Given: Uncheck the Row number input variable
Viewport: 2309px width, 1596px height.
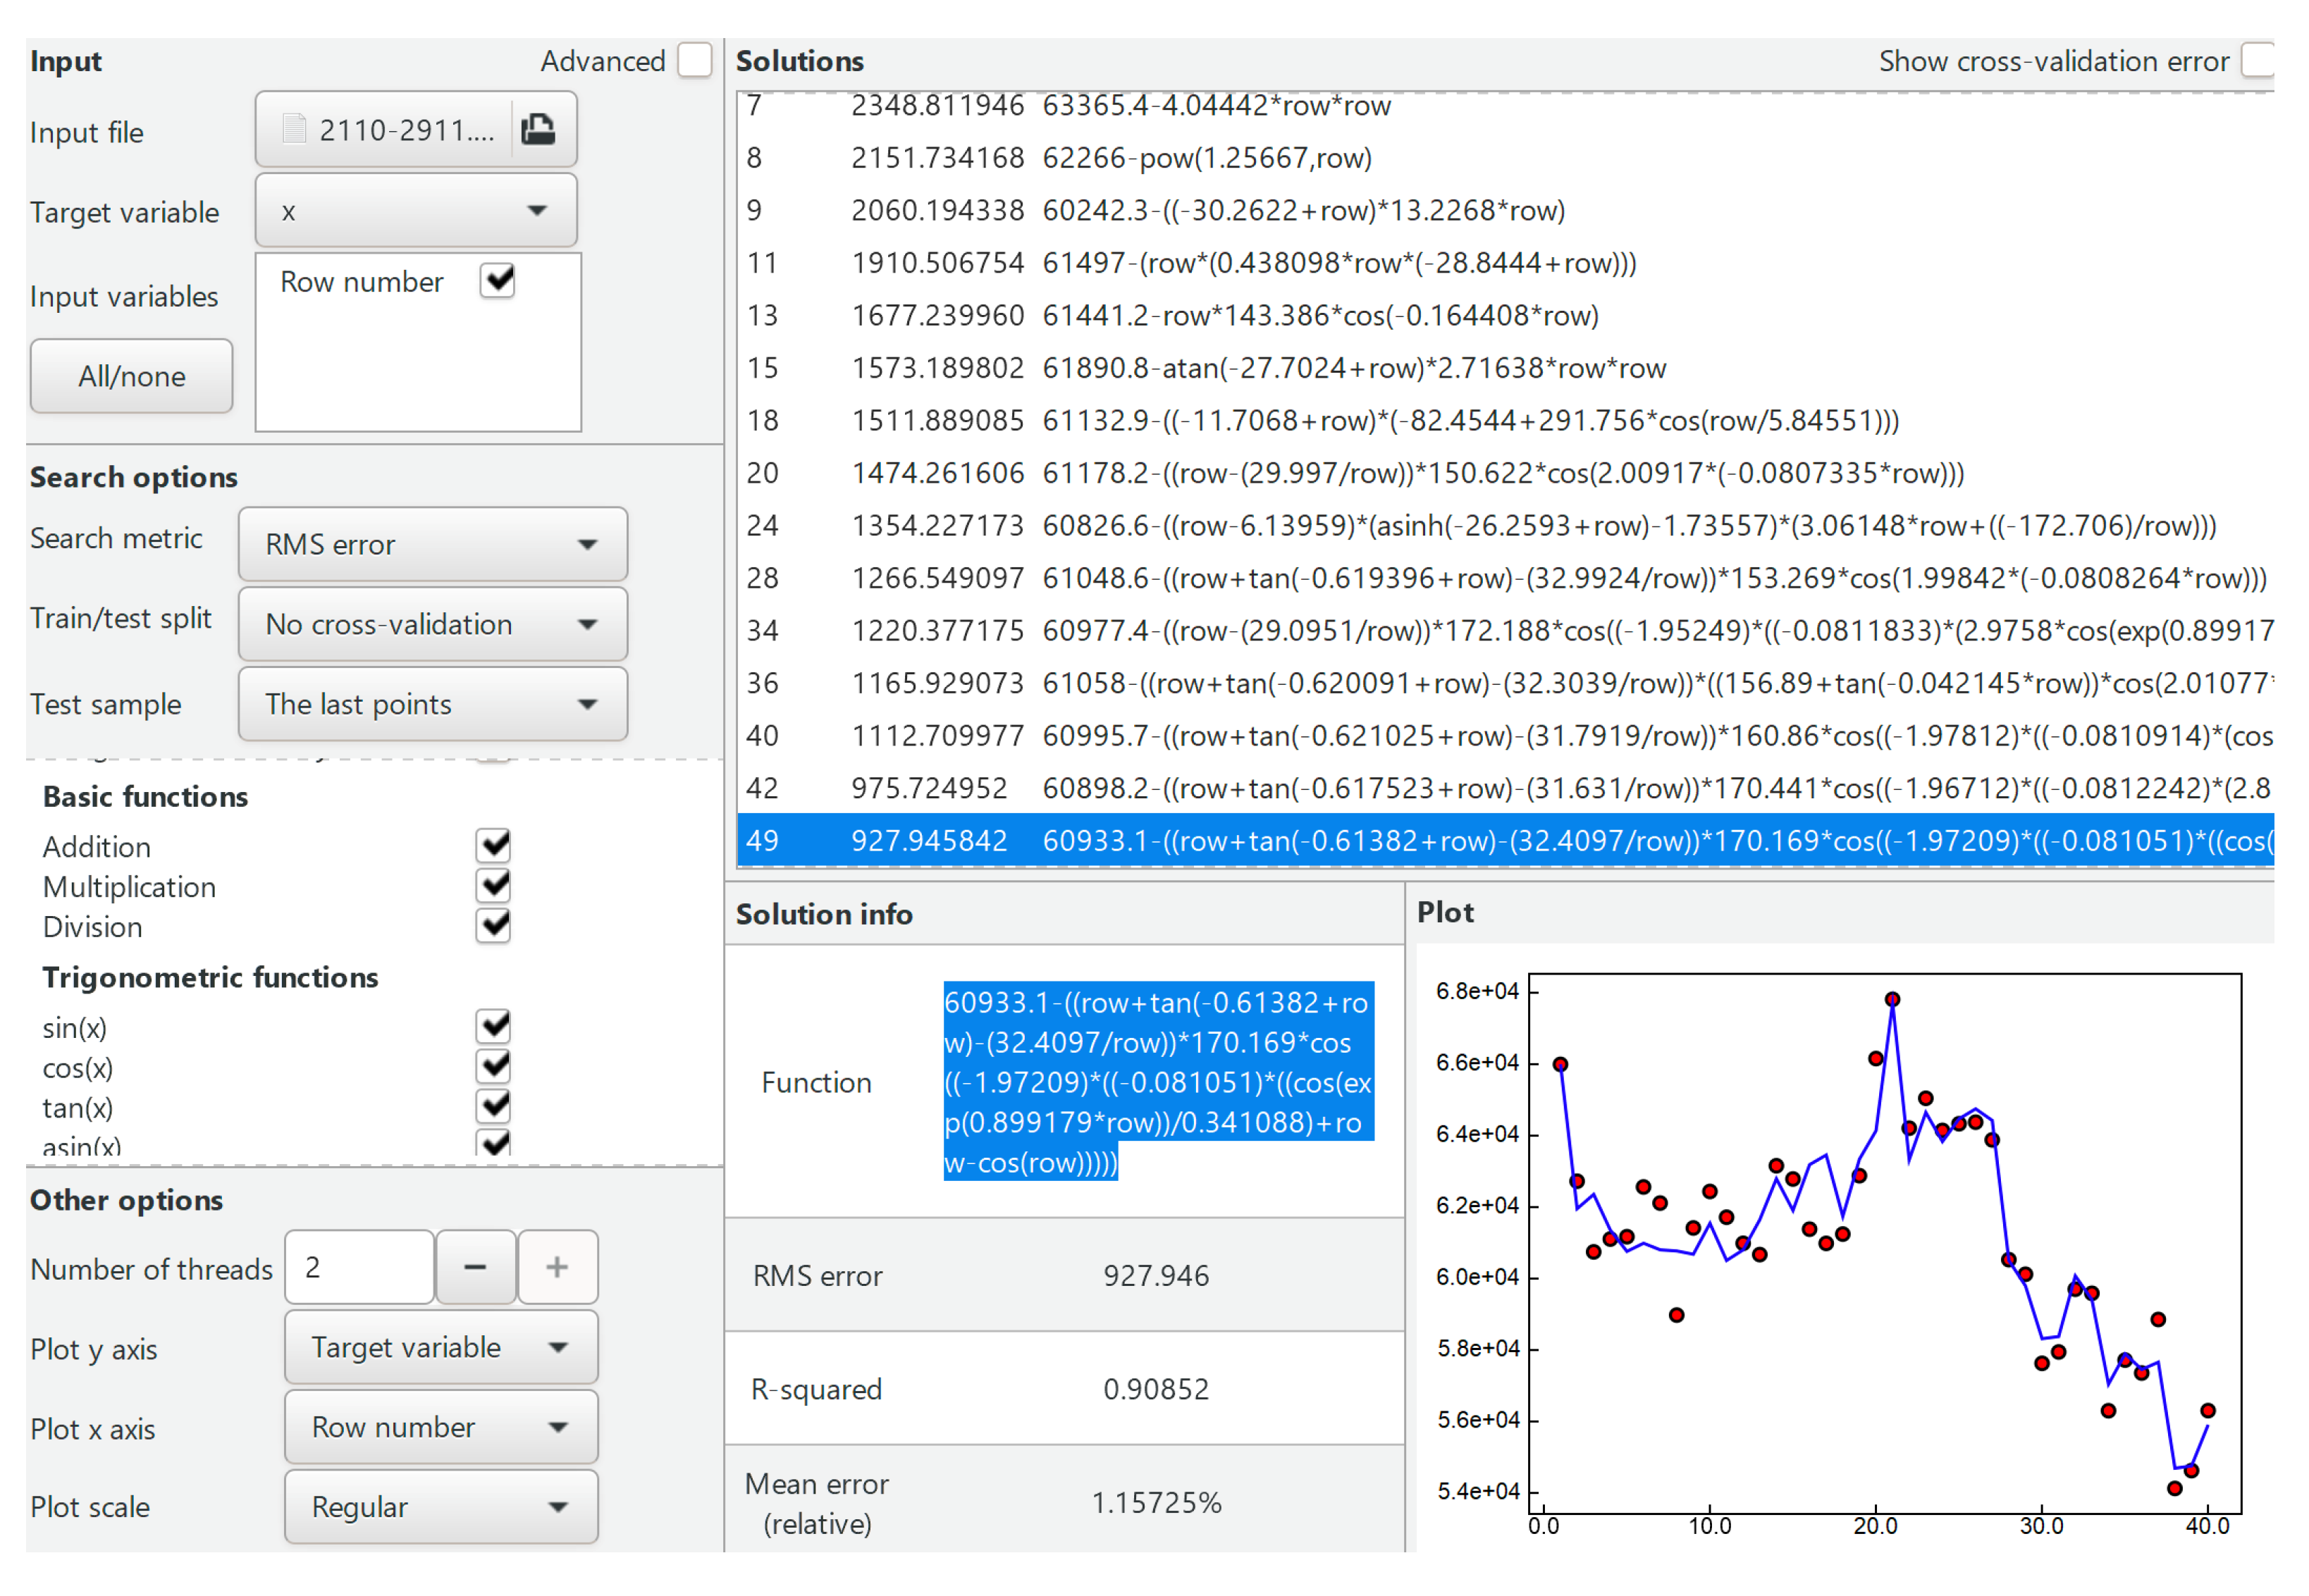Looking at the screenshot, I should pos(497,281).
